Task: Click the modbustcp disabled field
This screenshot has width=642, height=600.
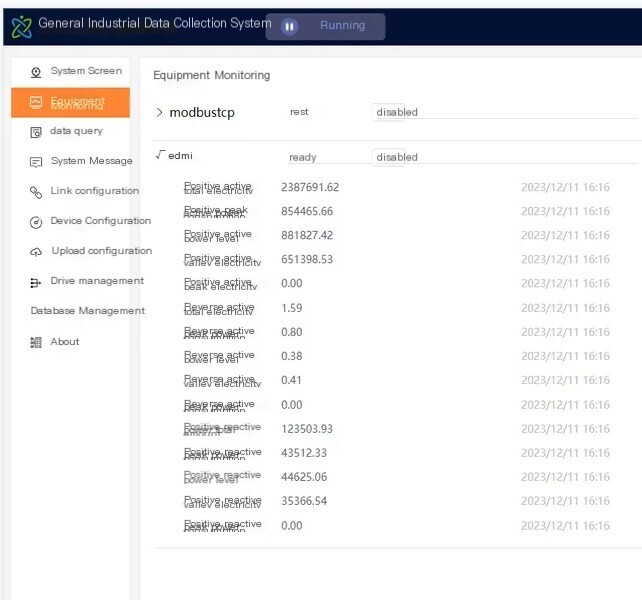Action: click(x=504, y=112)
